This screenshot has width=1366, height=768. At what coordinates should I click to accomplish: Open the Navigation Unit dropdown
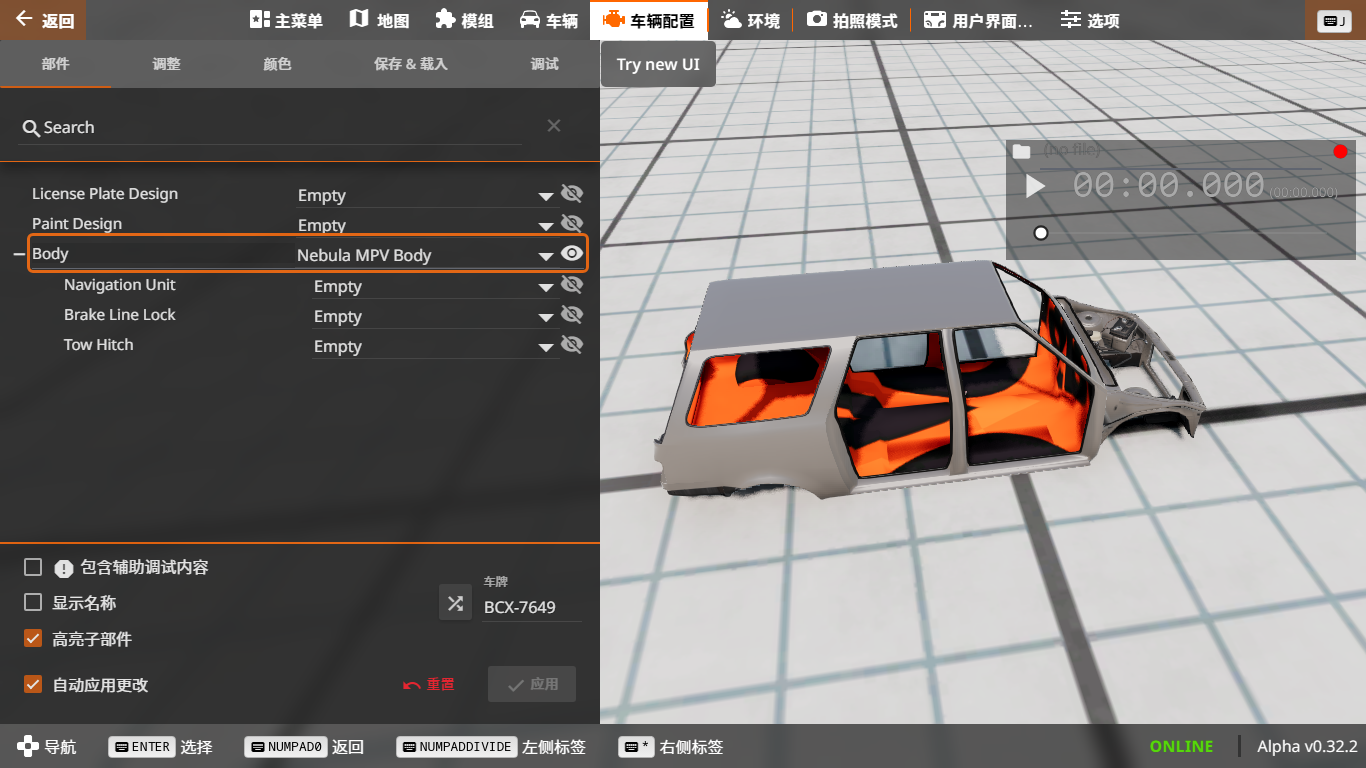(434, 287)
